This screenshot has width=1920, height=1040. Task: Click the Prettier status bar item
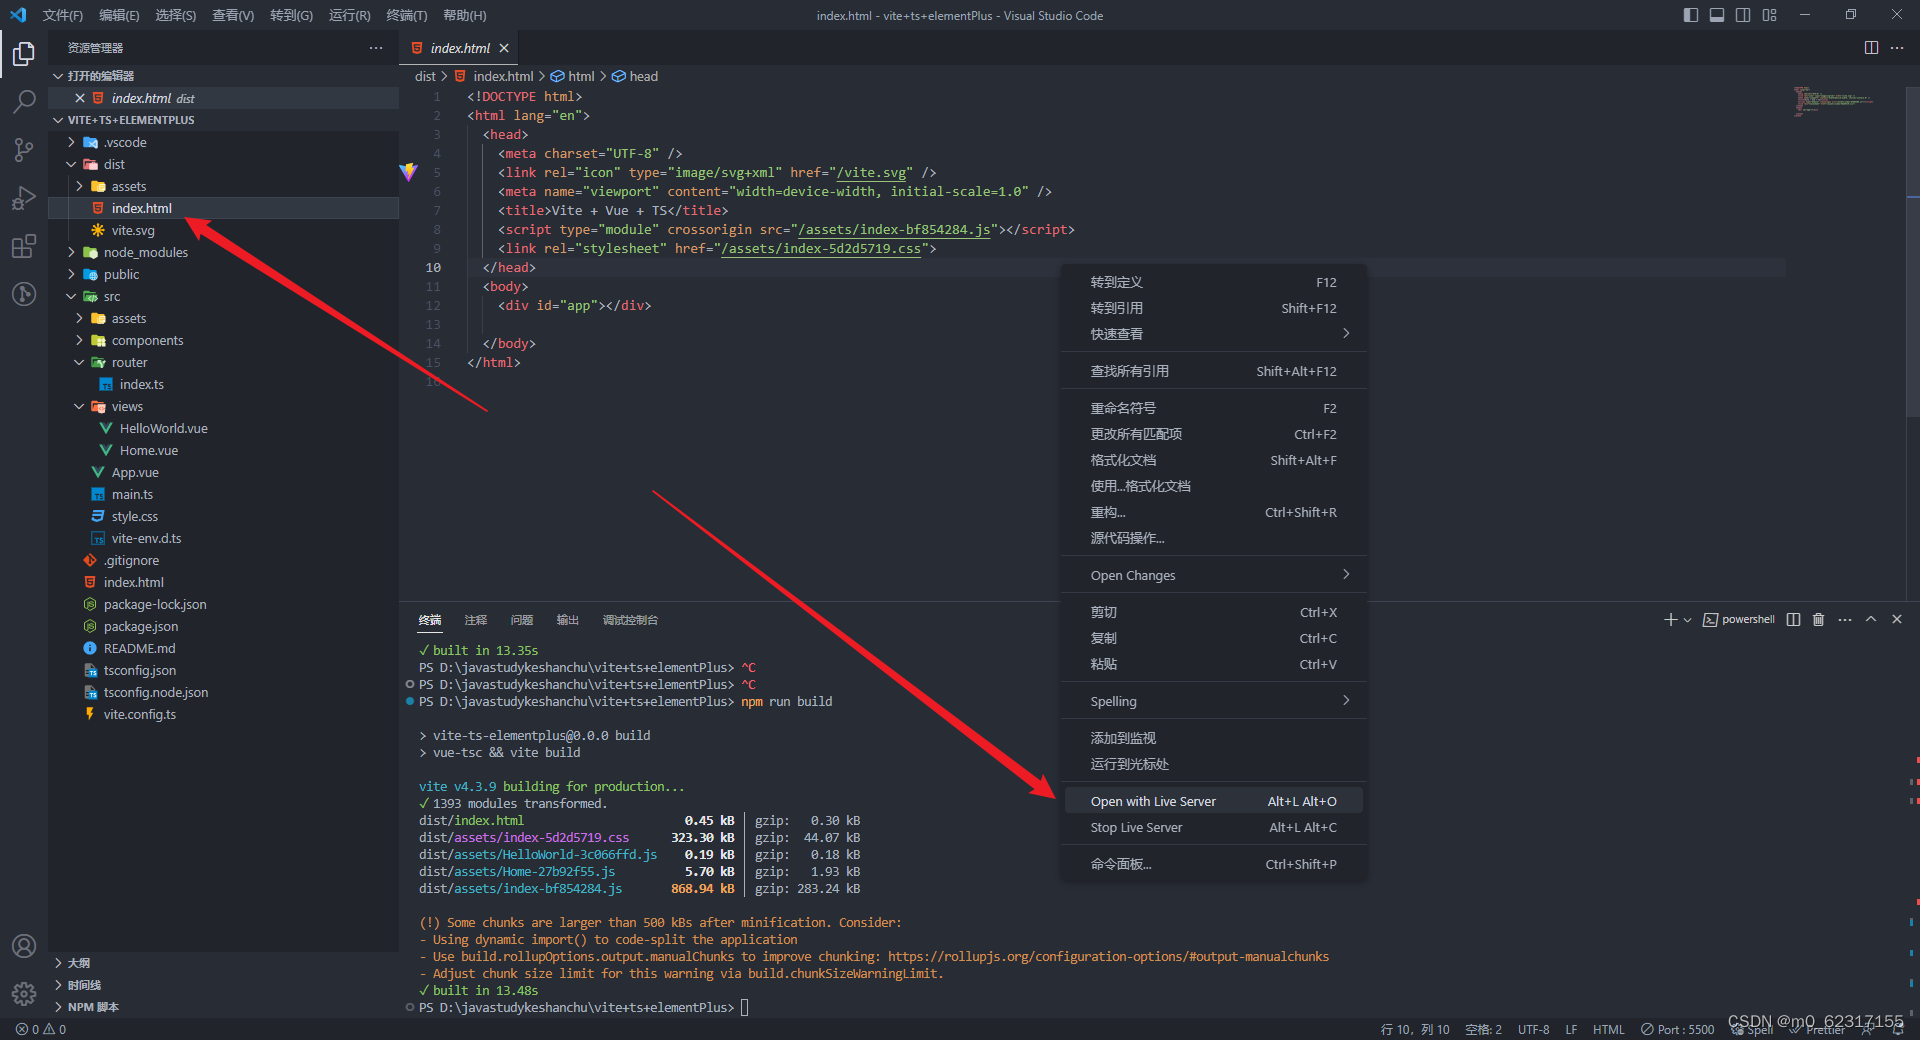tap(1818, 1029)
